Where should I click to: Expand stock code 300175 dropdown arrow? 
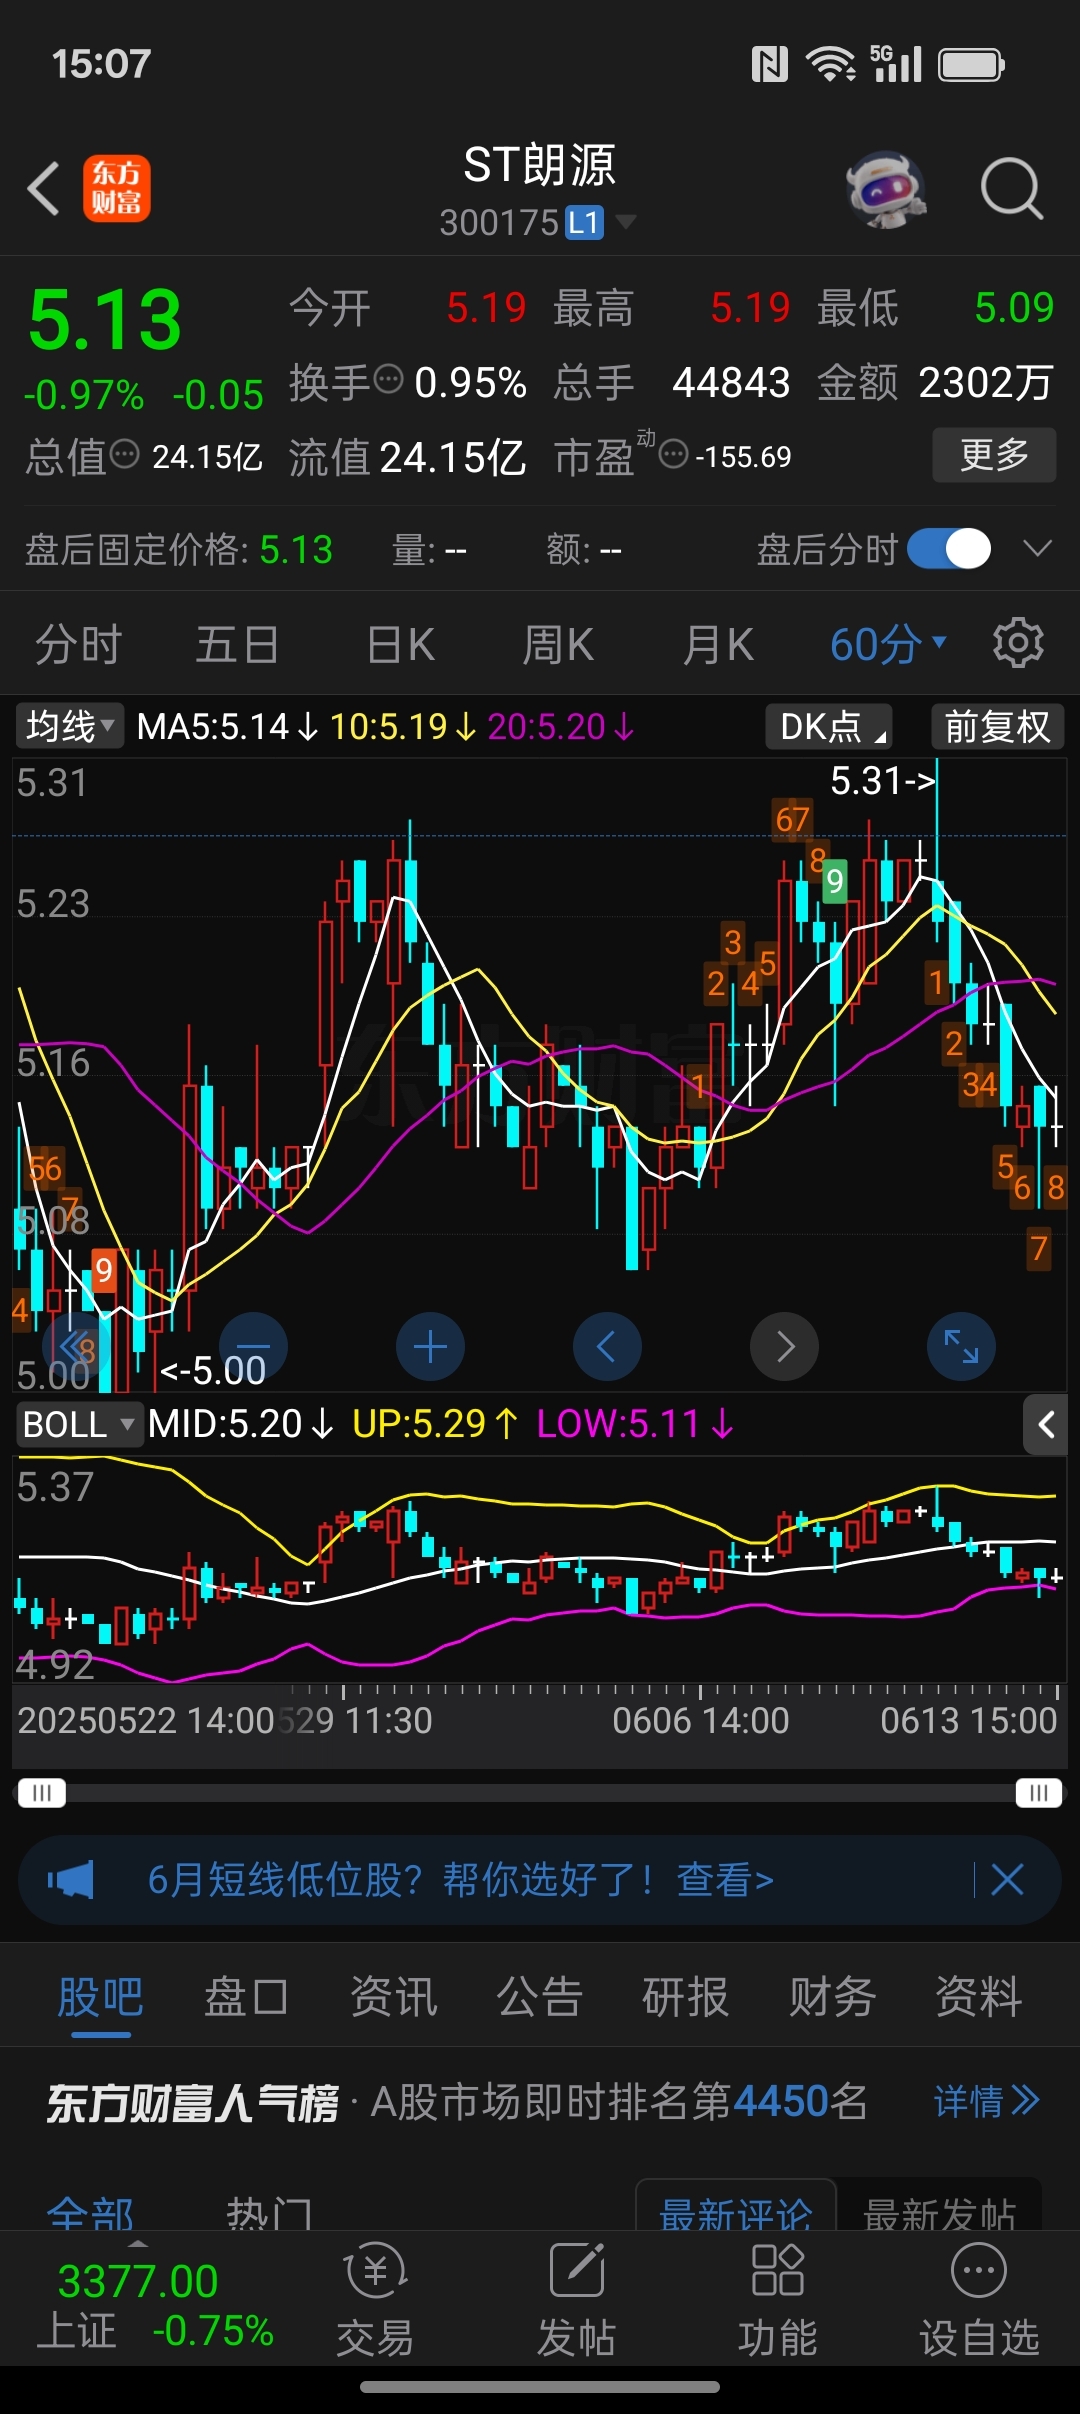[x=626, y=221]
